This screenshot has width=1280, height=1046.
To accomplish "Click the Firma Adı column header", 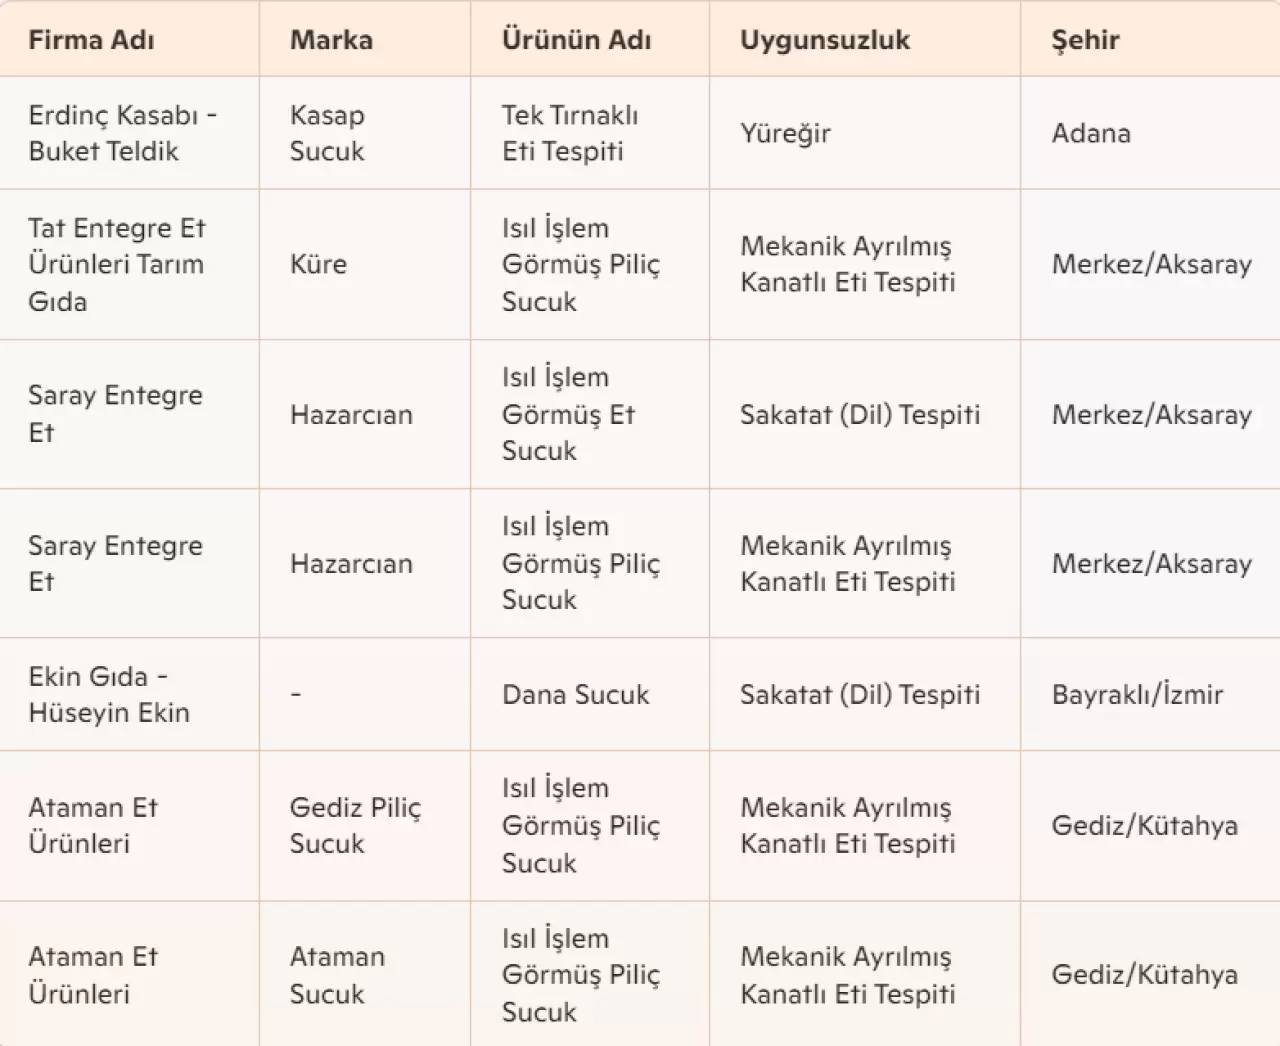I will 91,40.
